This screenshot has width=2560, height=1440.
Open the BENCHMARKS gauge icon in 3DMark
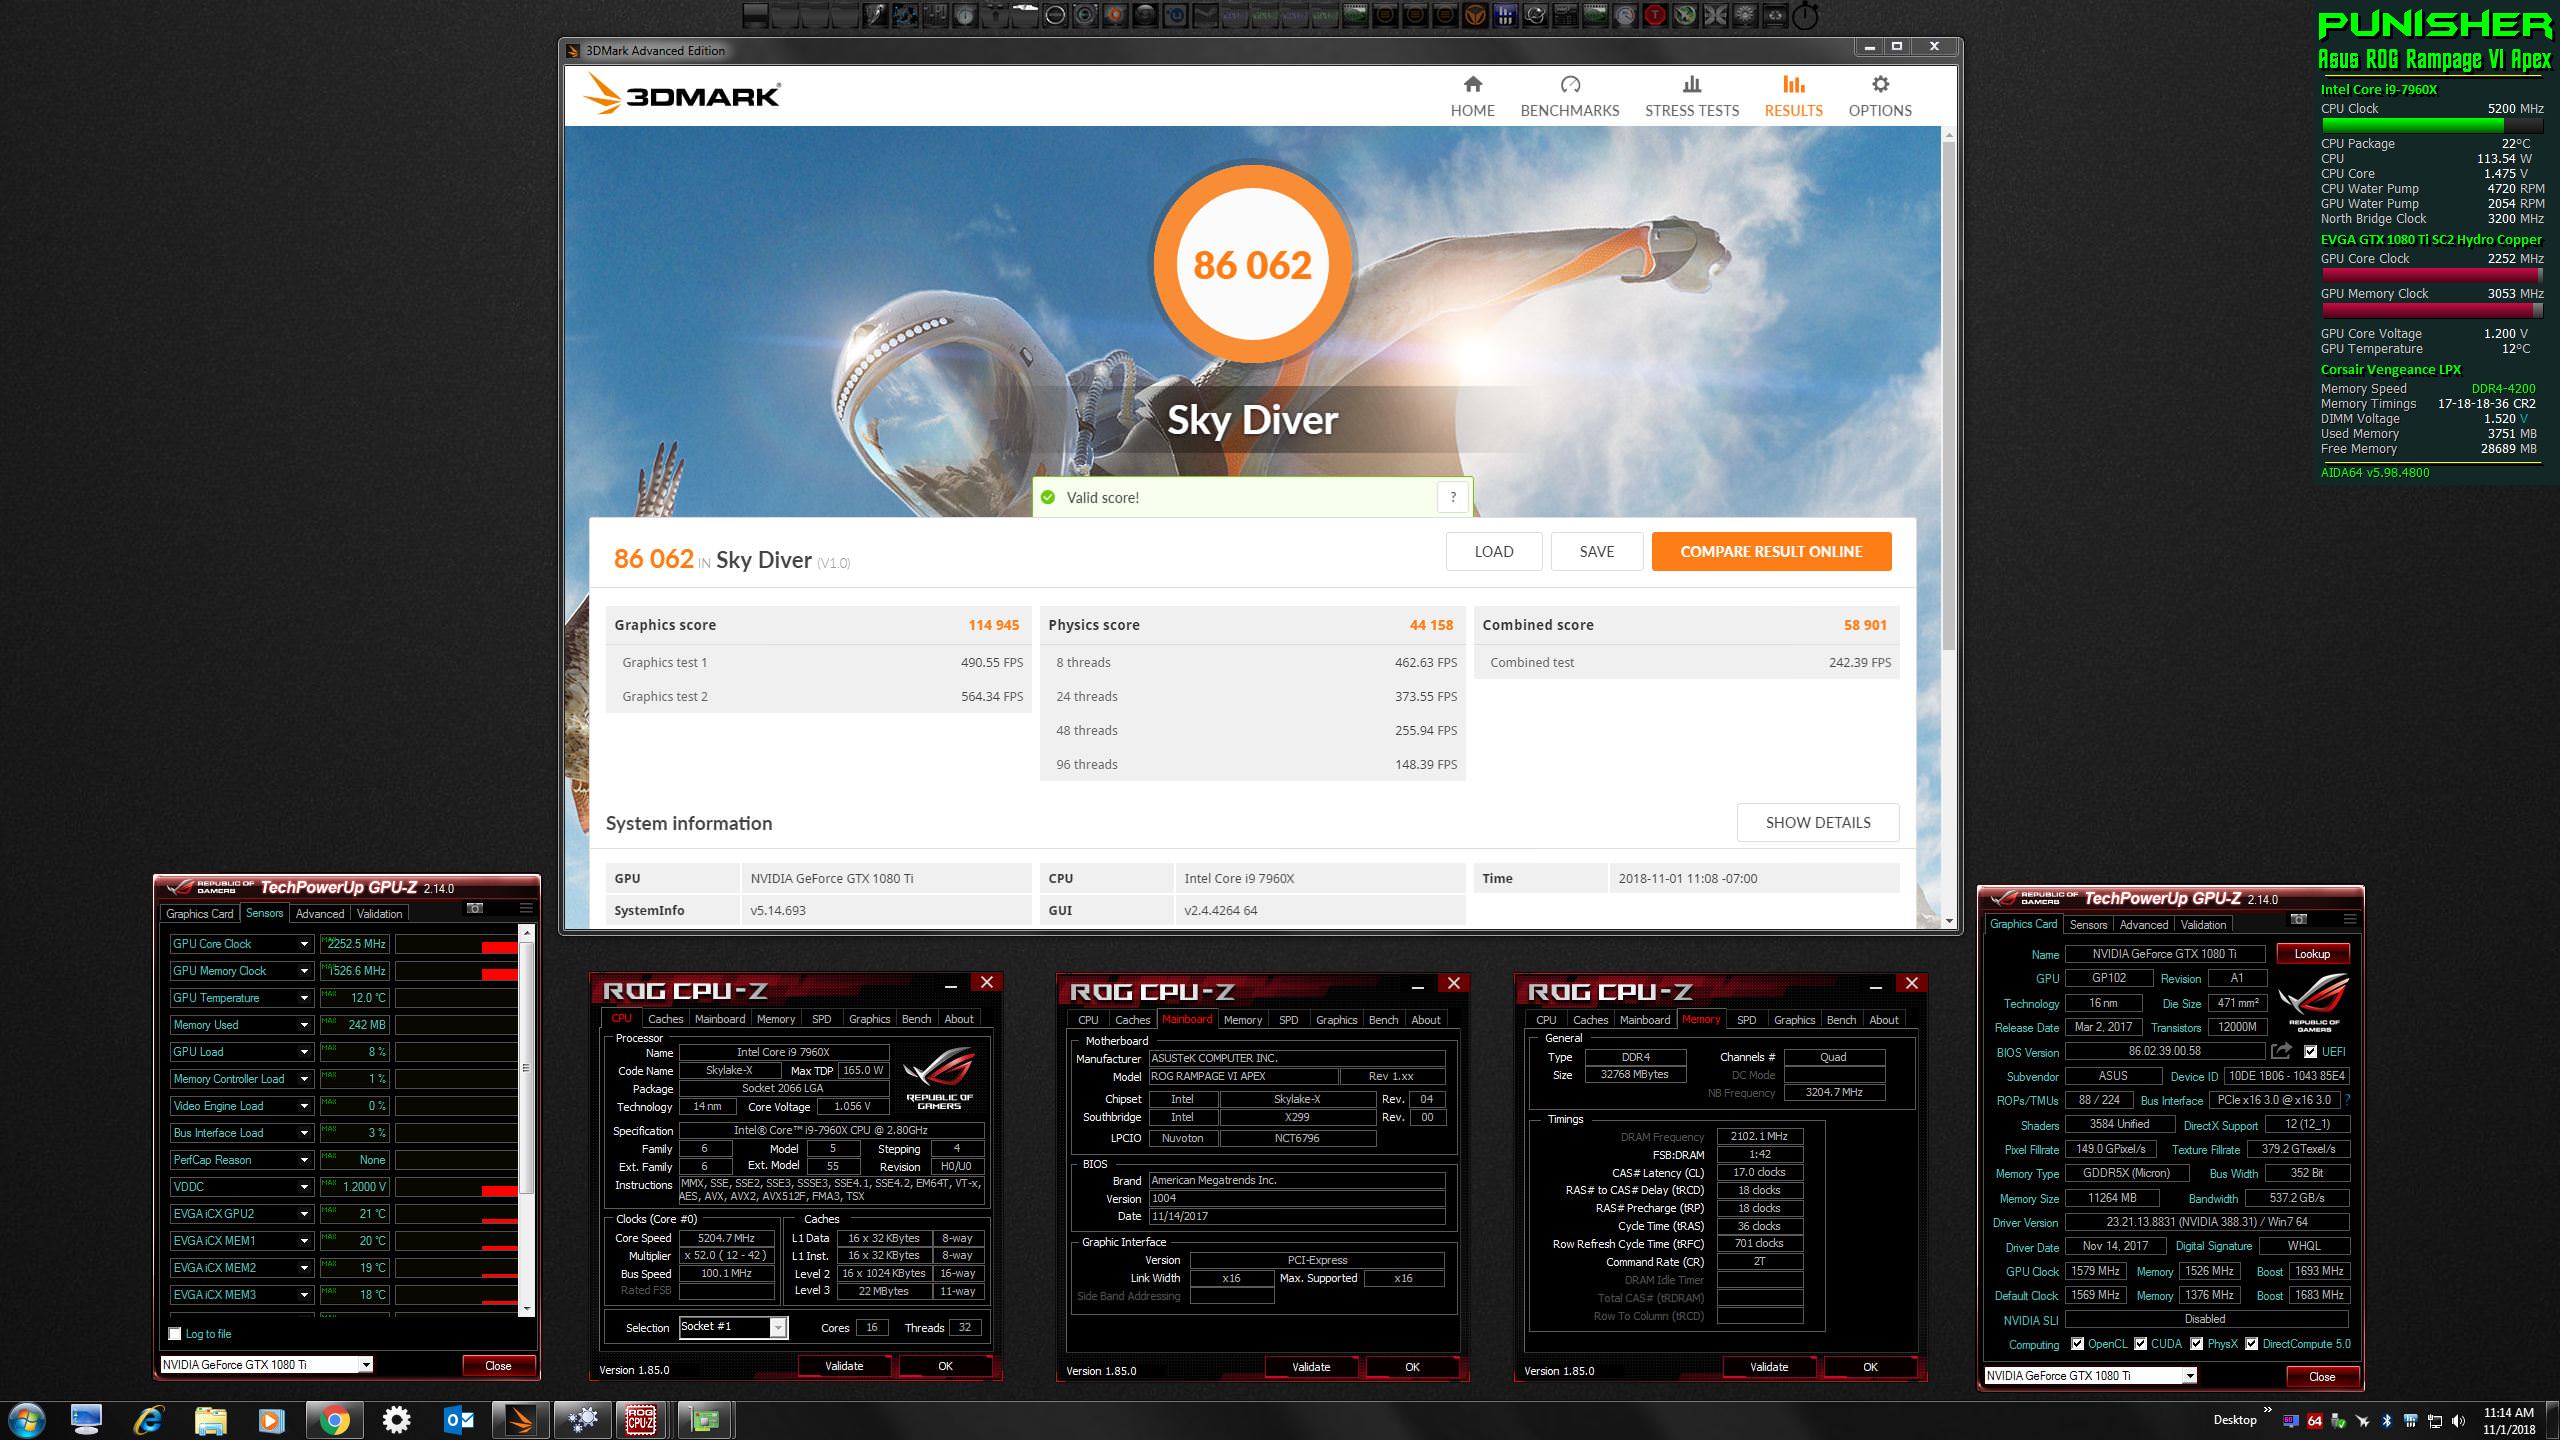point(1570,84)
